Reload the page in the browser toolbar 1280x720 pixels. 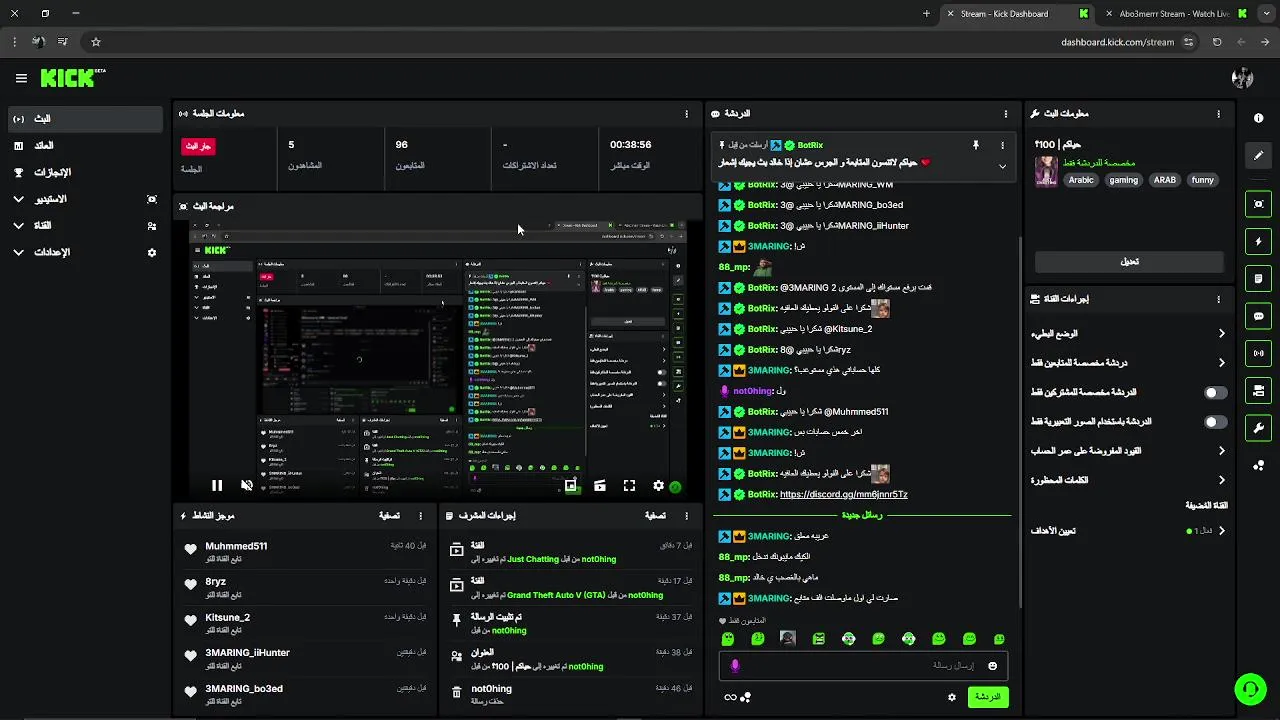[1217, 42]
